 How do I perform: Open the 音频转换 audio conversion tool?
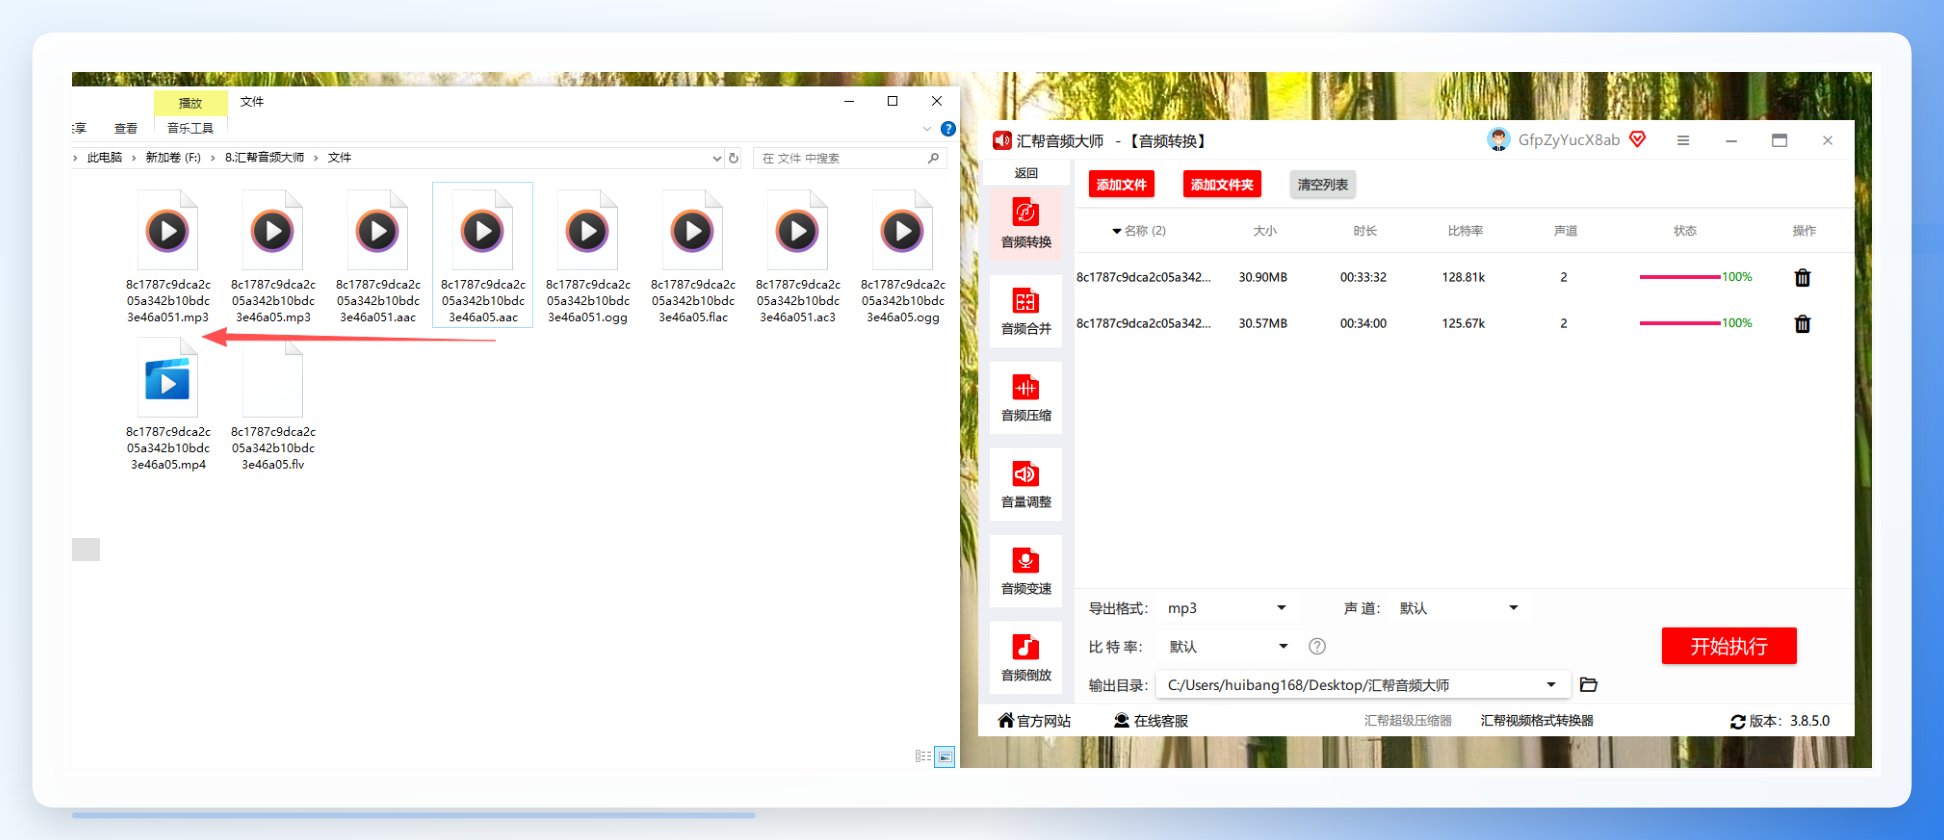[1025, 224]
